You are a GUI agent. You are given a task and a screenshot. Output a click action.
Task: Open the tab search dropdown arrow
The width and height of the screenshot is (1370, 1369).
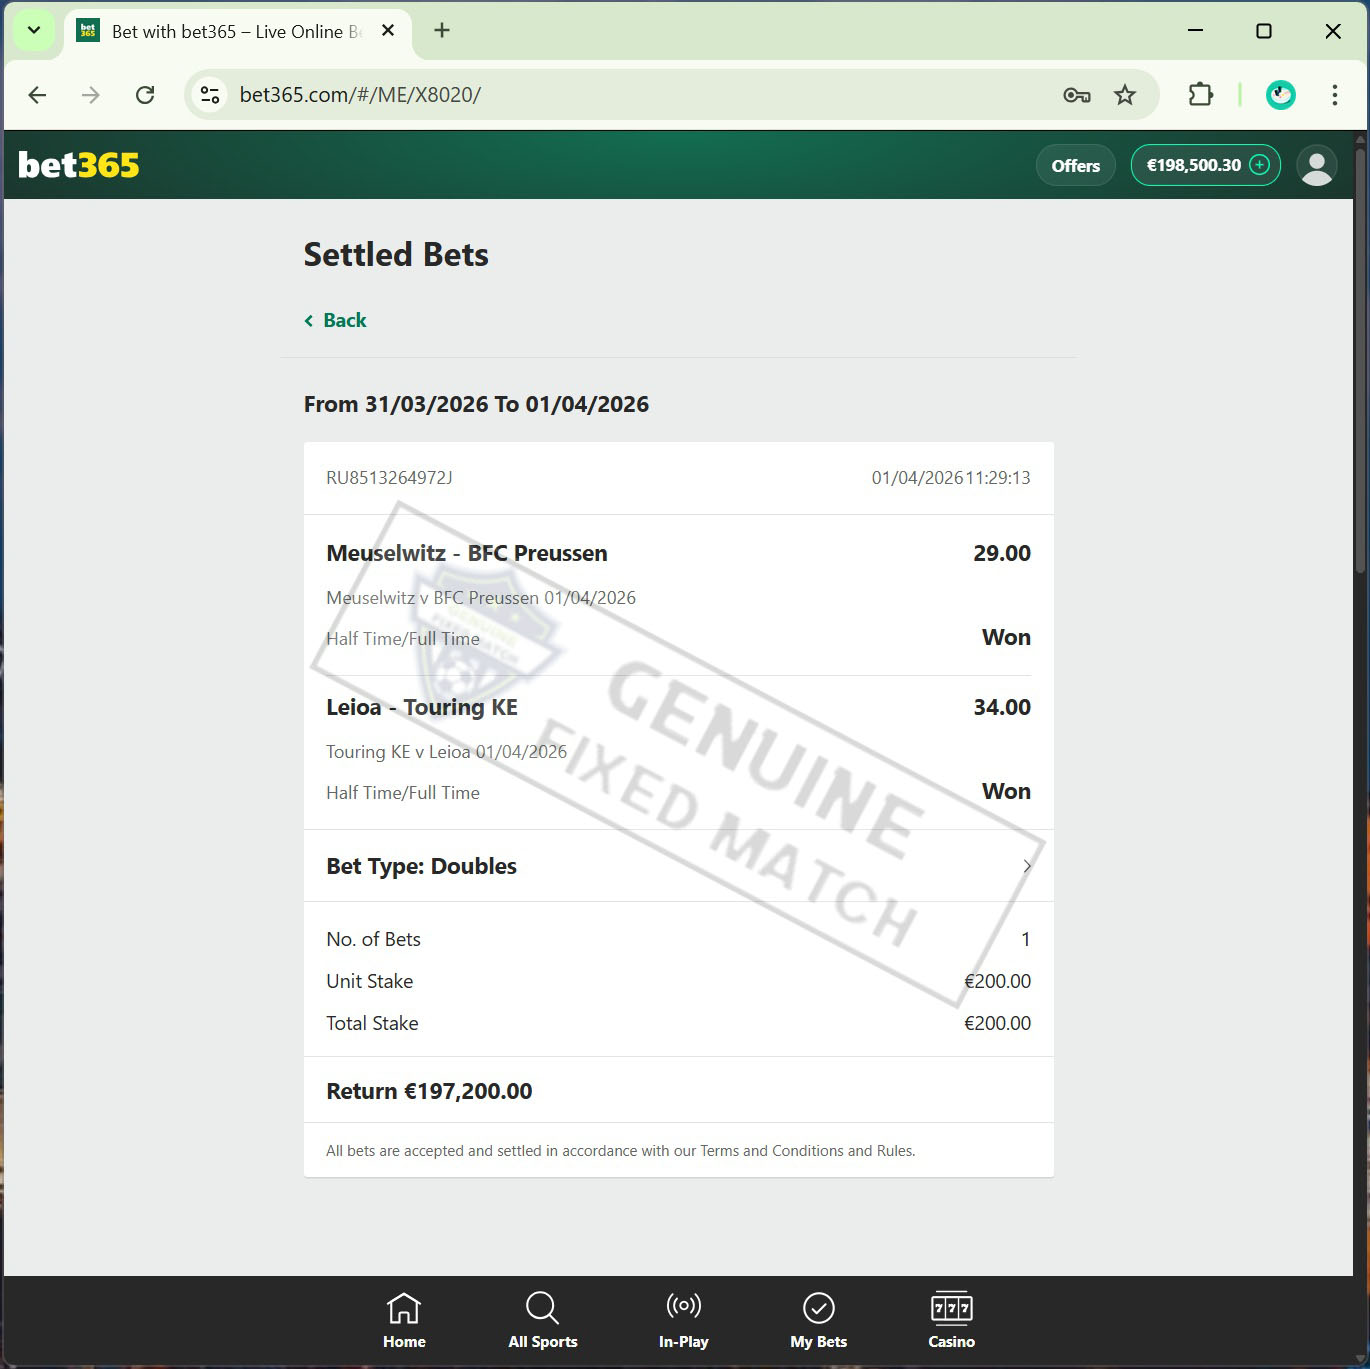[x=34, y=31]
